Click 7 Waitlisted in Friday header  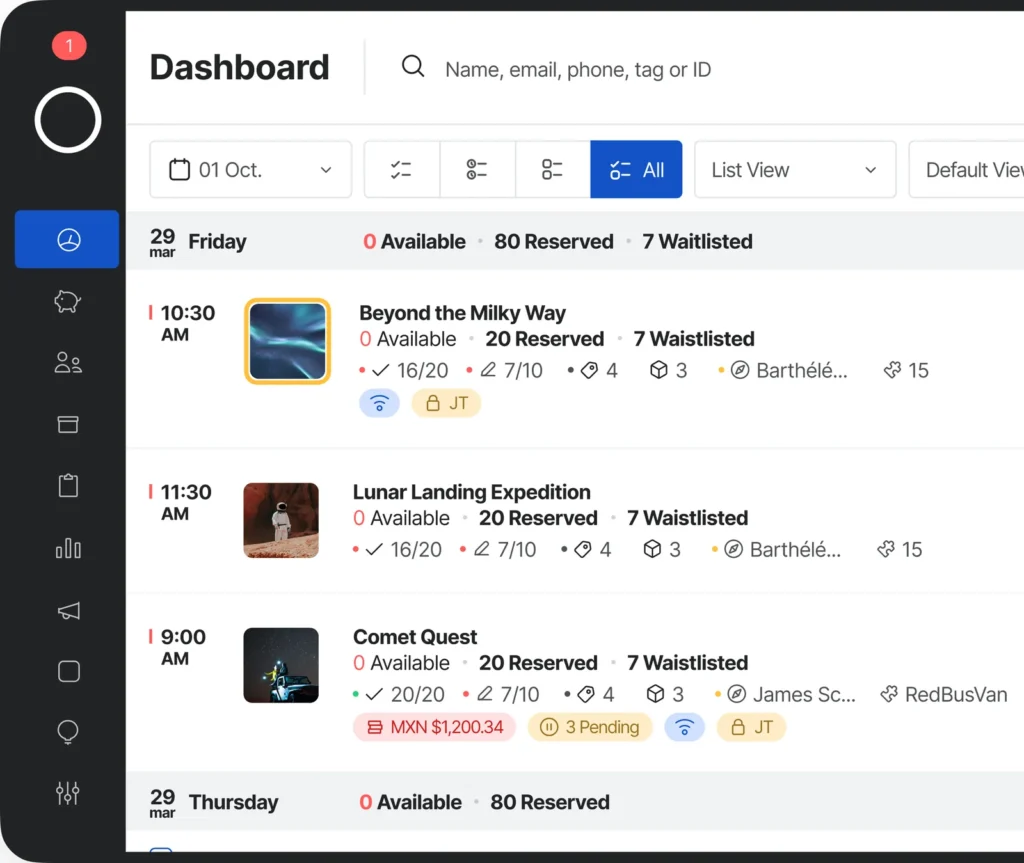(697, 242)
